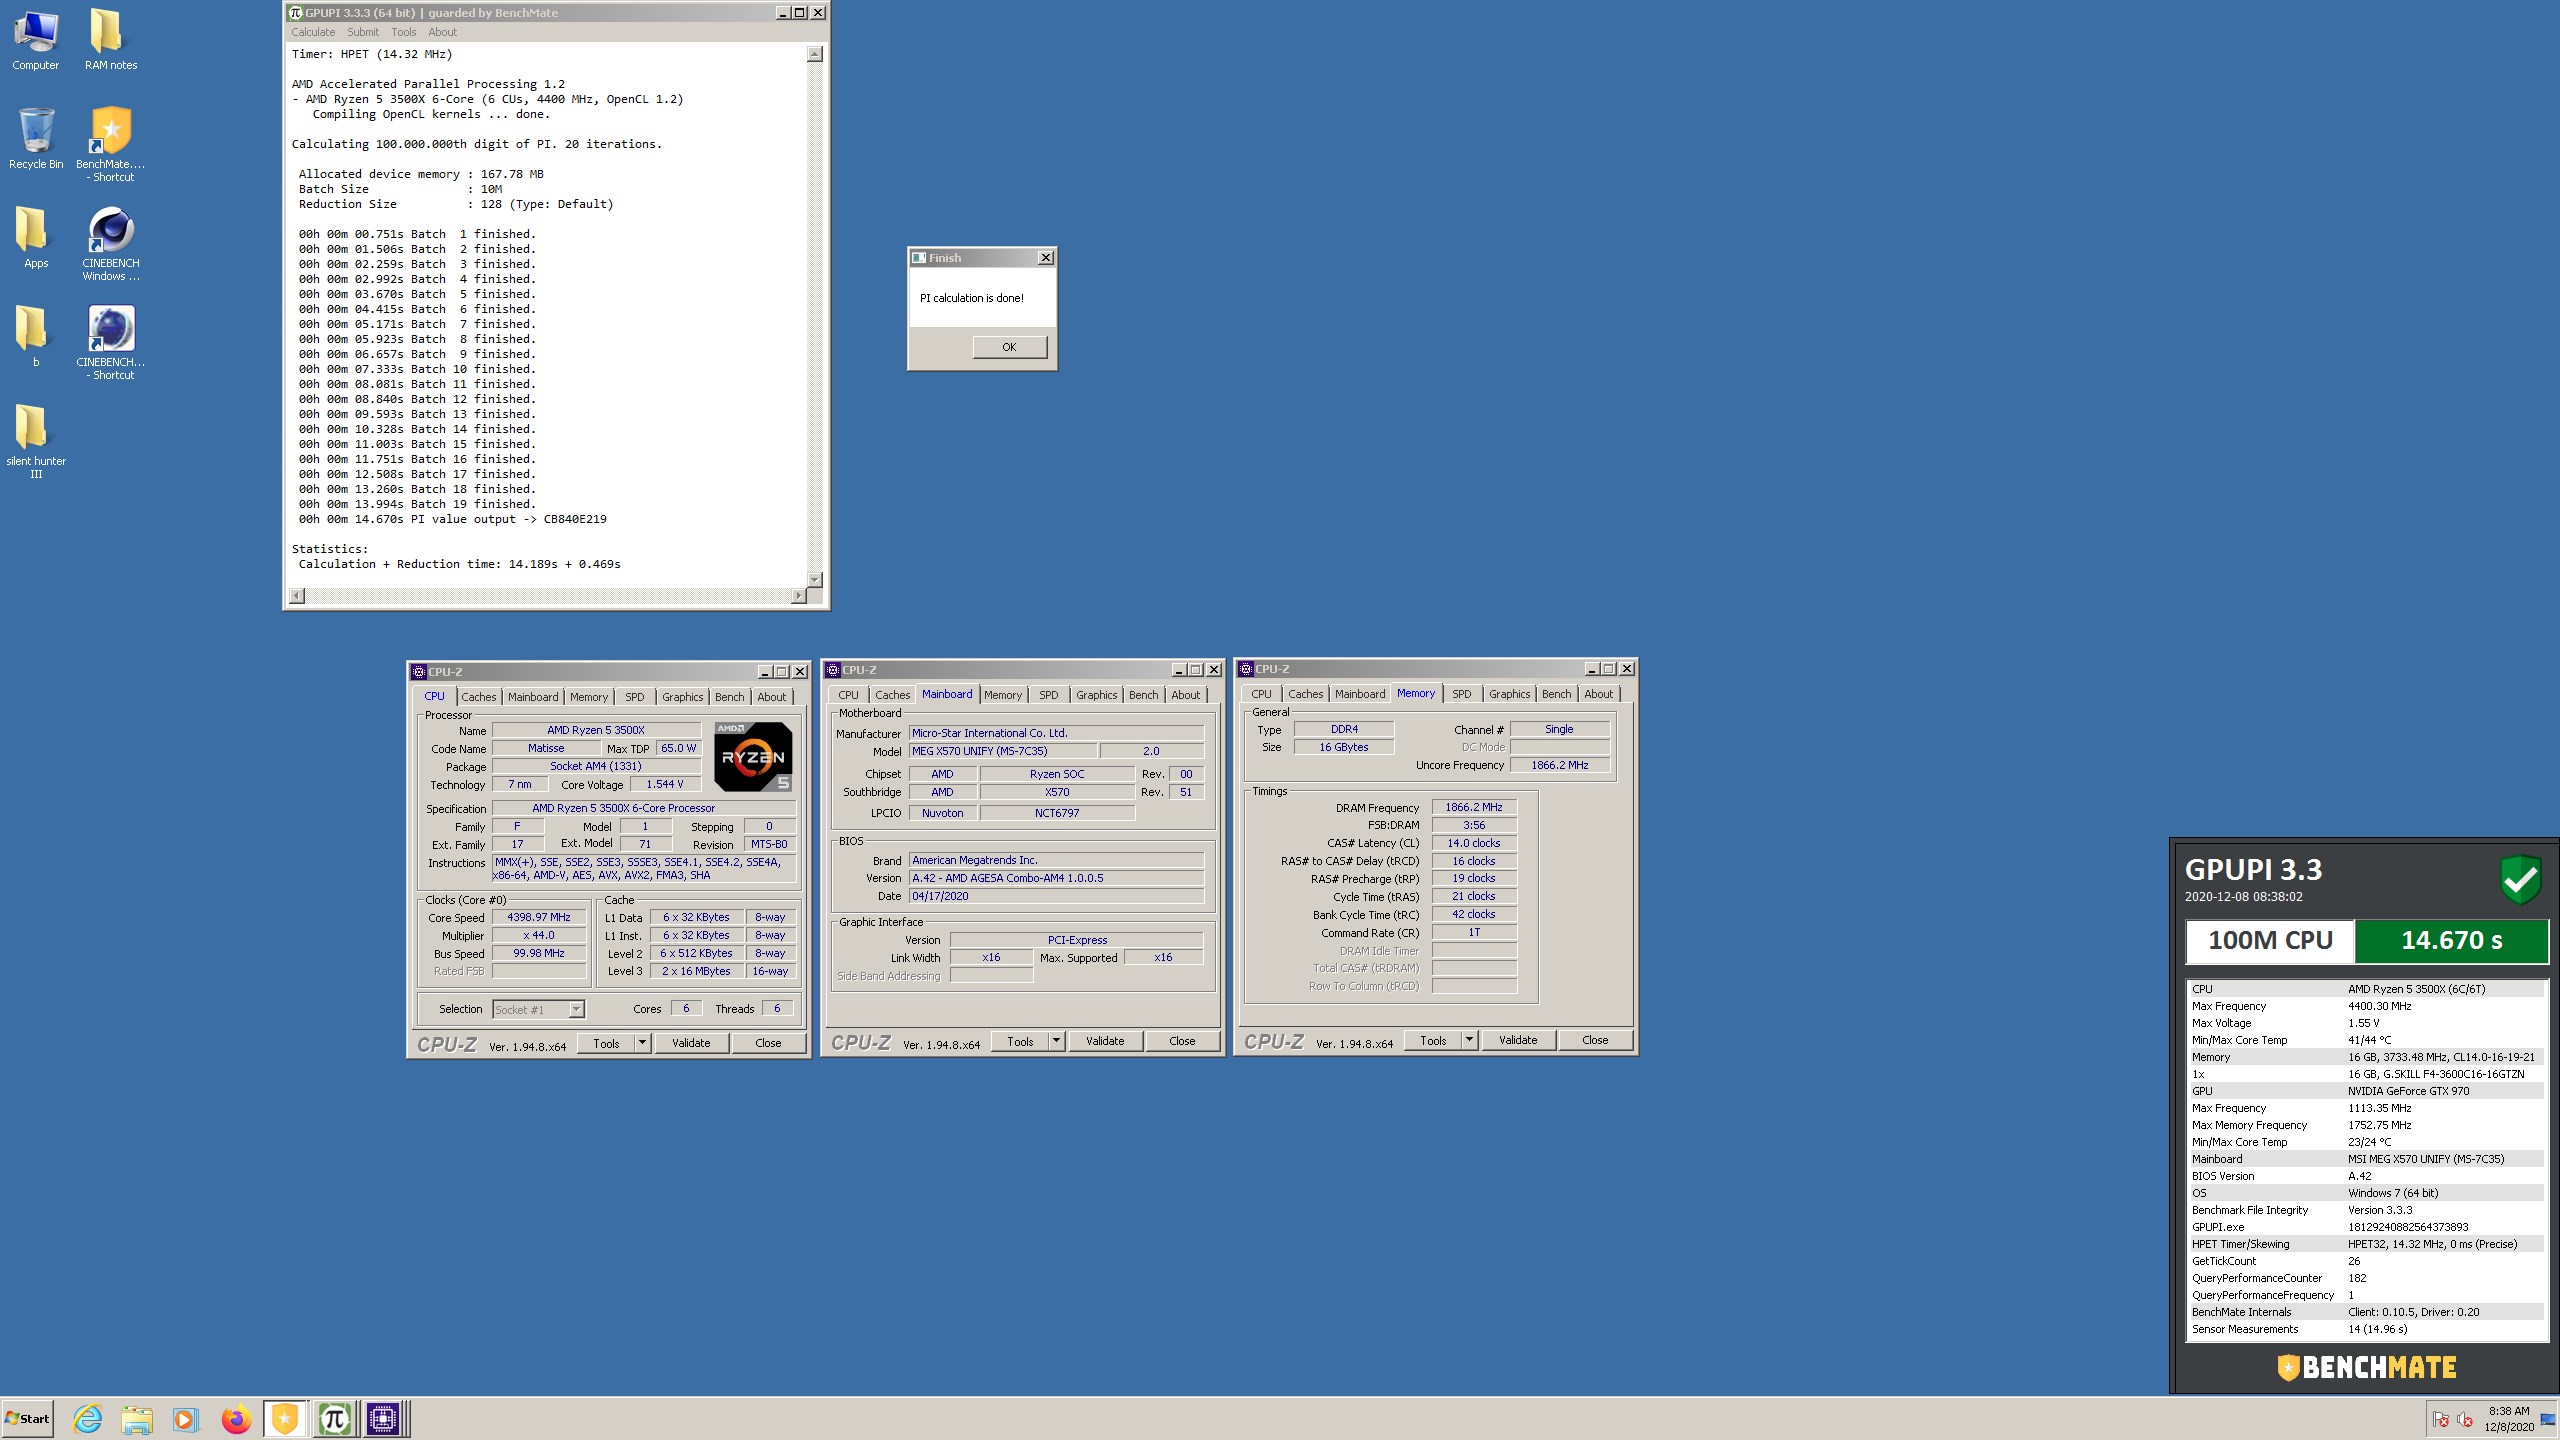The width and height of the screenshot is (2560, 1440).
Task: Open Windows Media Player from the taskbar
Action: pos(185,1418)
